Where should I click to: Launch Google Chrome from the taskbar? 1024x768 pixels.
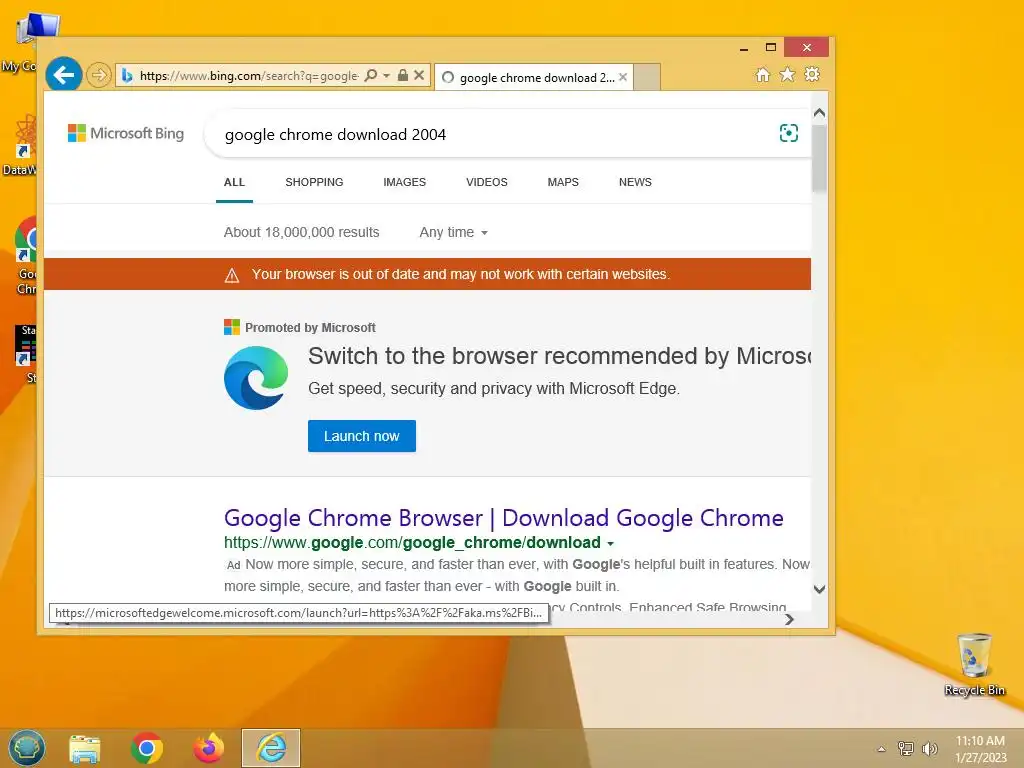147,748
